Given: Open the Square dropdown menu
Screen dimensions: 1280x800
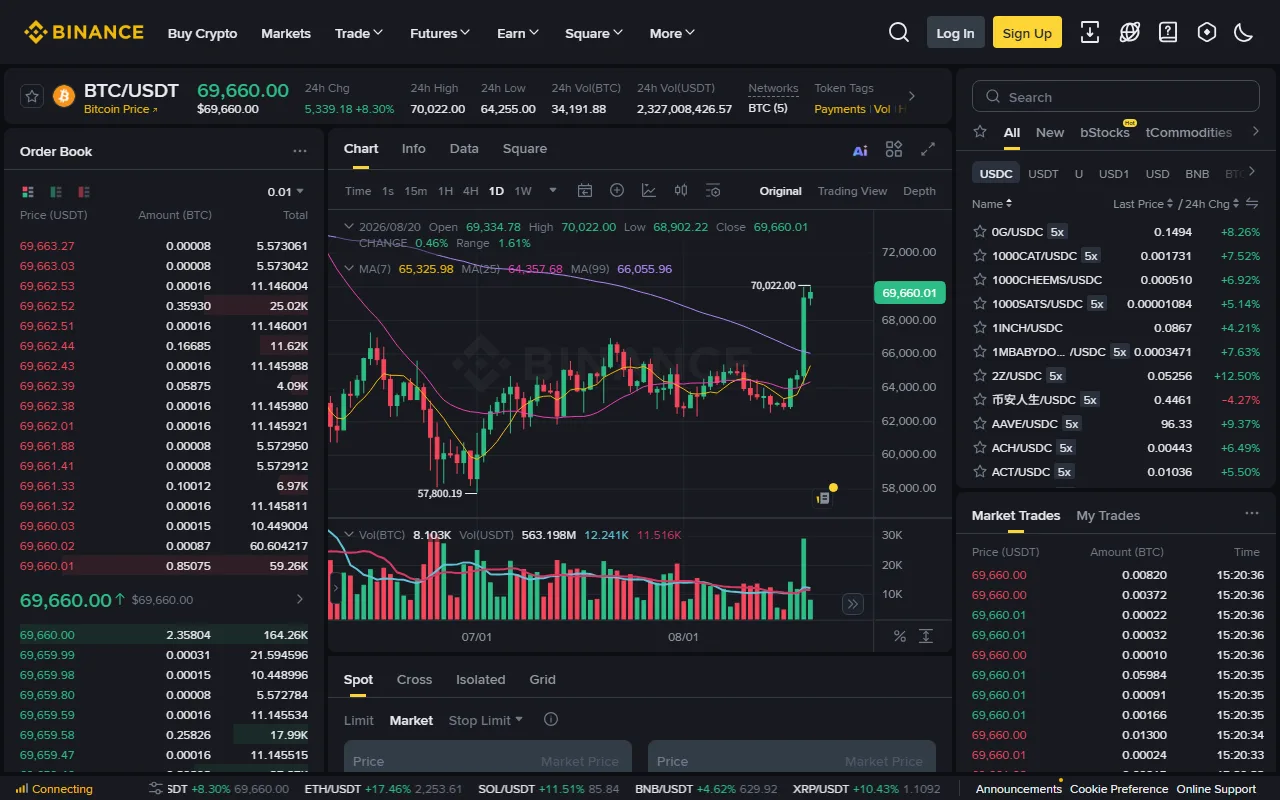Looking at the screenshot, I should pyautogui.click(x=594, y=33).
